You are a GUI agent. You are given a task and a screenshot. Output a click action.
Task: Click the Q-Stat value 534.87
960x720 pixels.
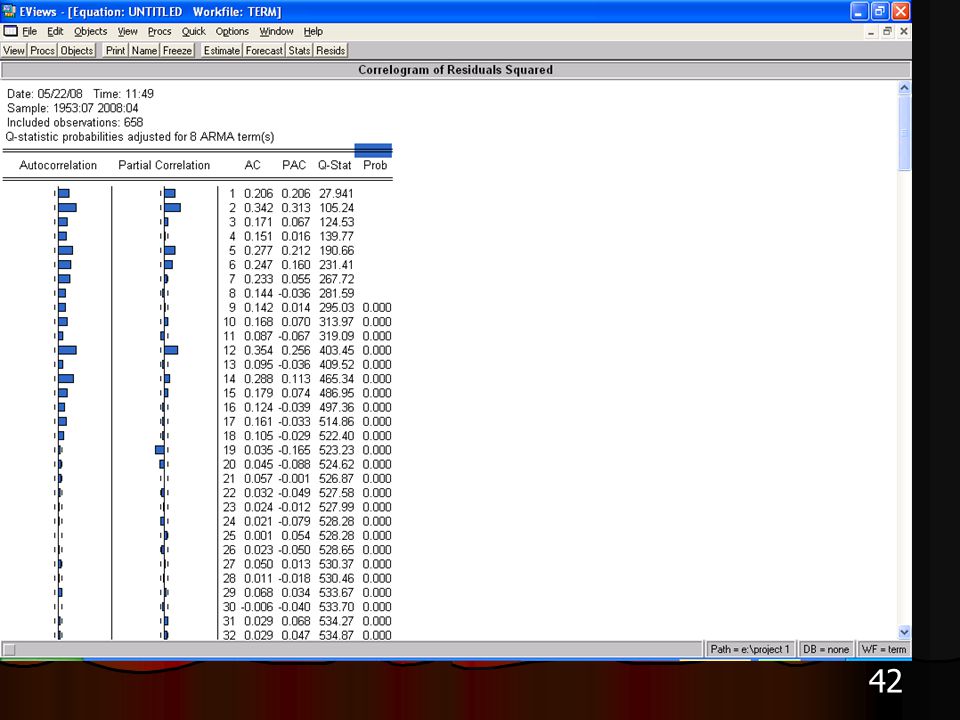tap(336, 635)
